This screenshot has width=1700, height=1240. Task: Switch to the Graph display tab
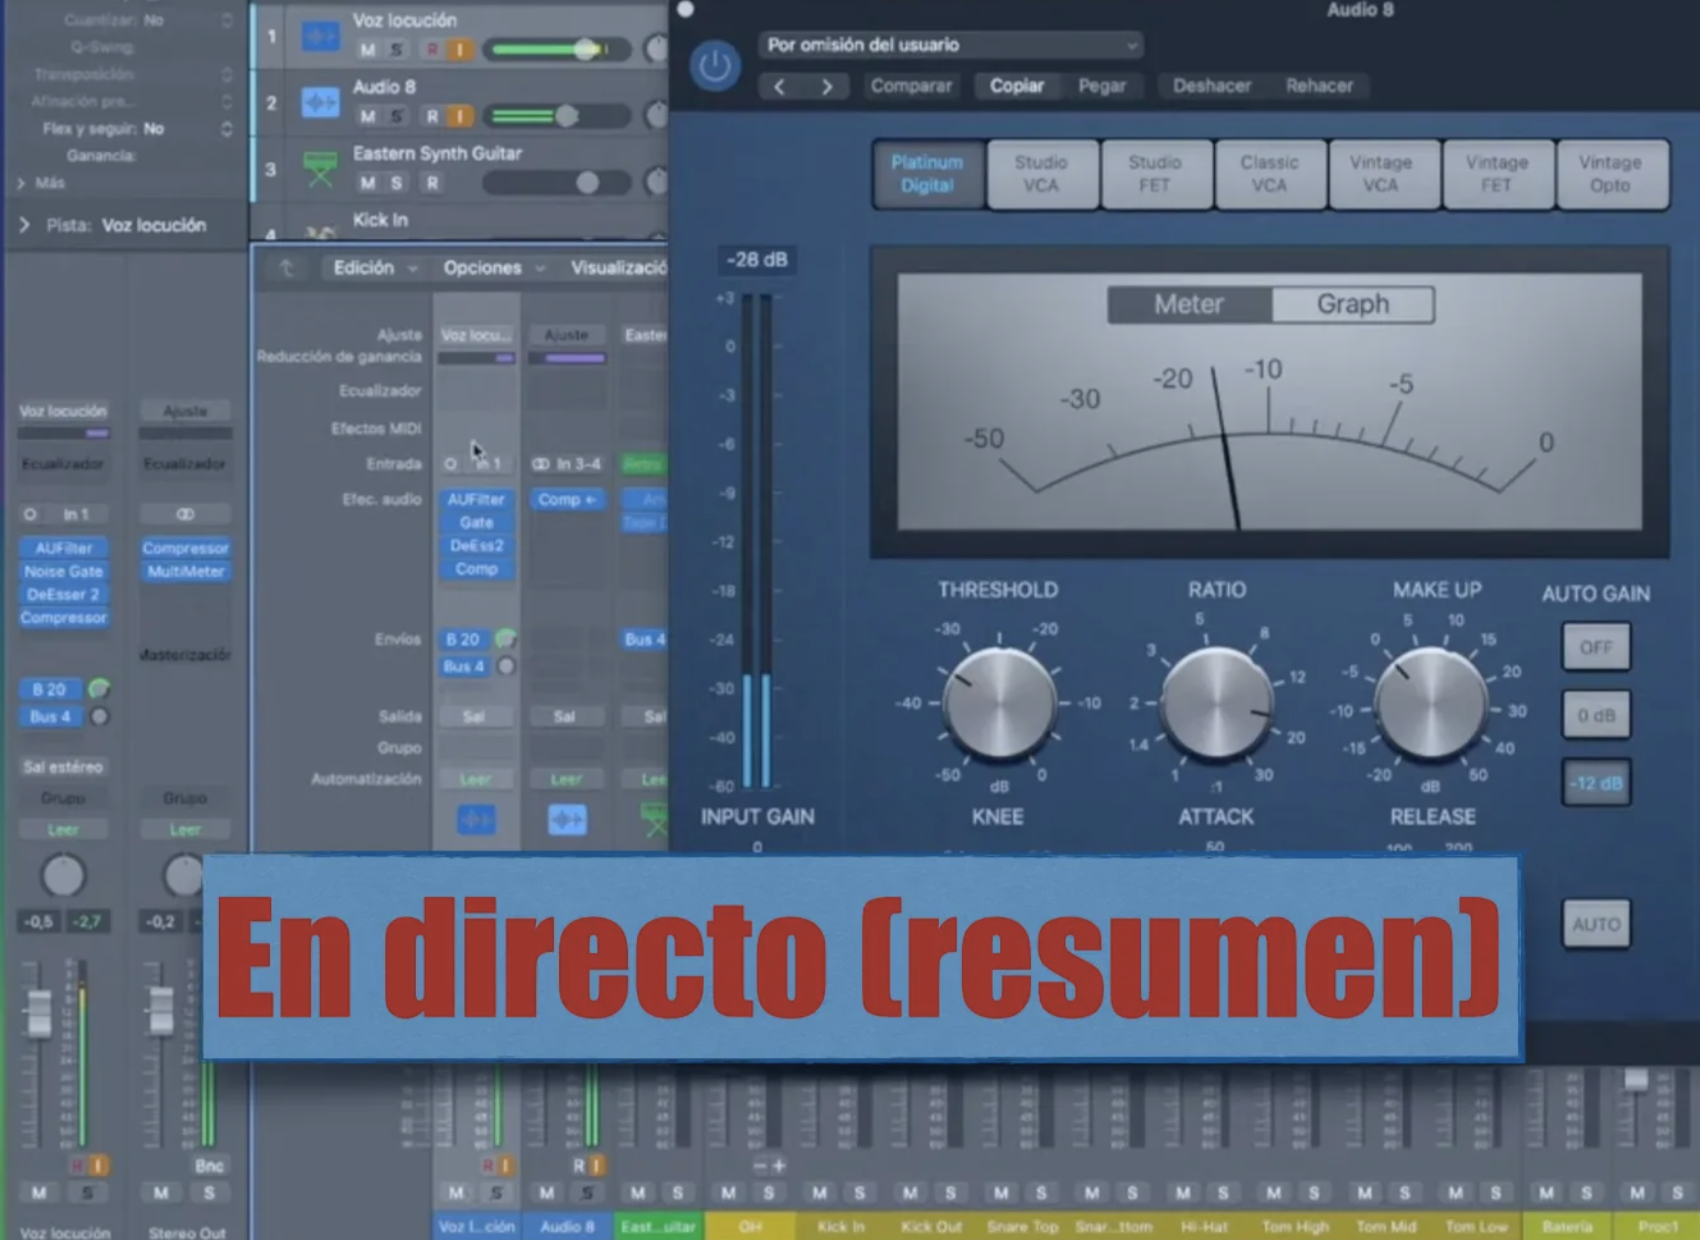click(x=1352, y=304)
